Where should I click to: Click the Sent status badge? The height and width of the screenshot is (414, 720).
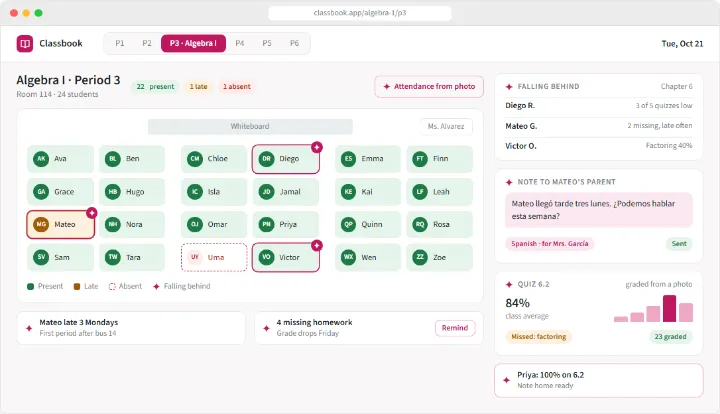tap(679, 244)
